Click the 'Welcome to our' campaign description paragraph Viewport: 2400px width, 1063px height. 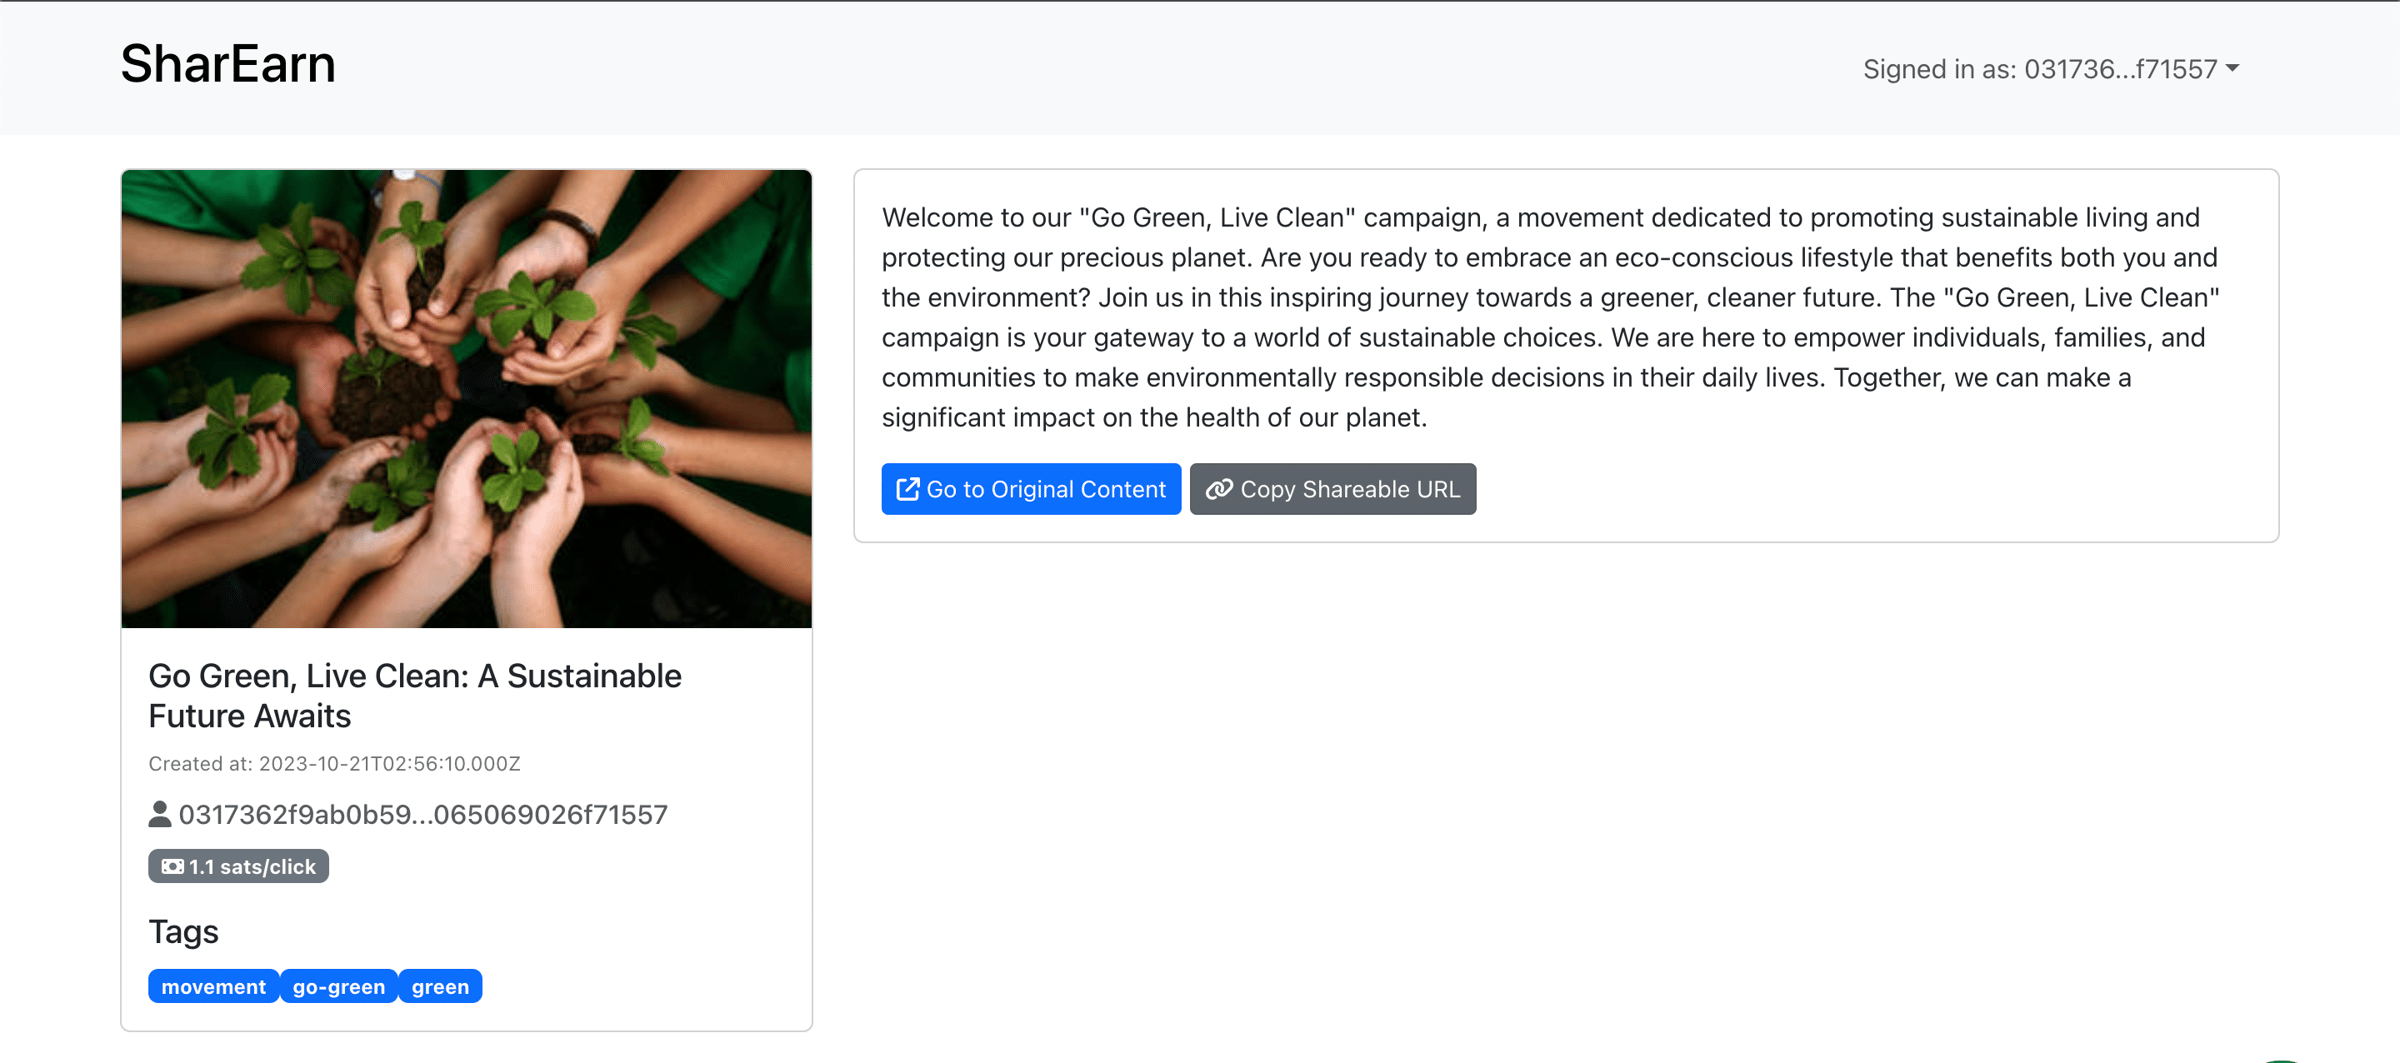1550,317
